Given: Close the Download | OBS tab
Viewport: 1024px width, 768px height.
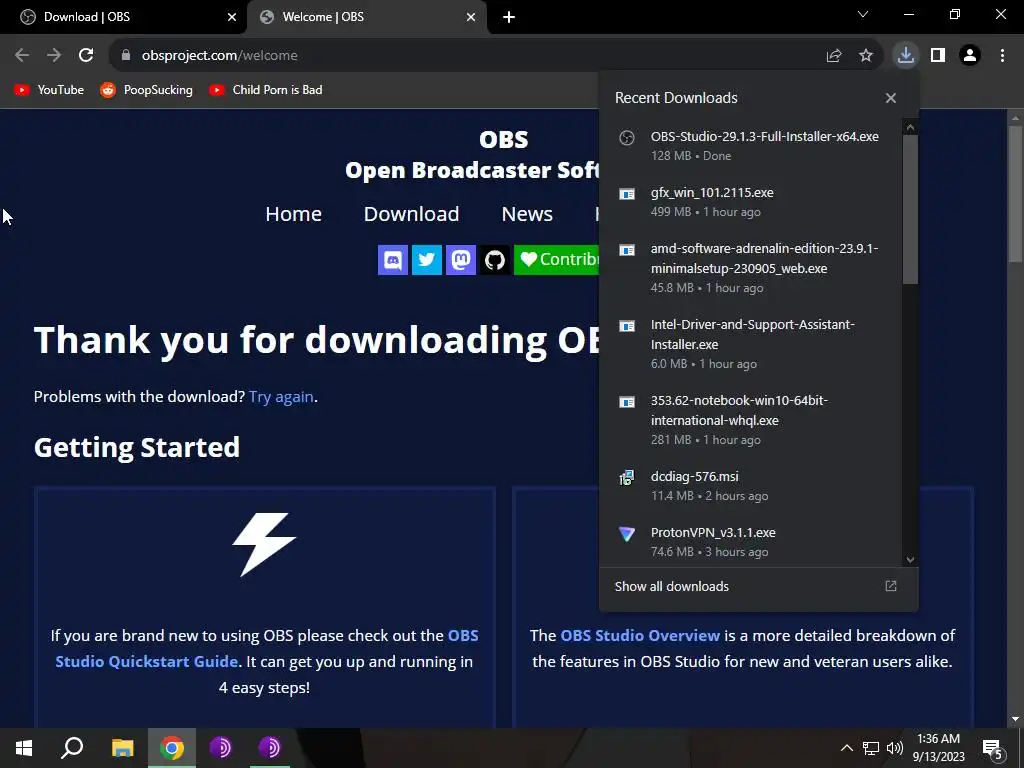Looking at the screenshot, I should [x=232, y=18].
